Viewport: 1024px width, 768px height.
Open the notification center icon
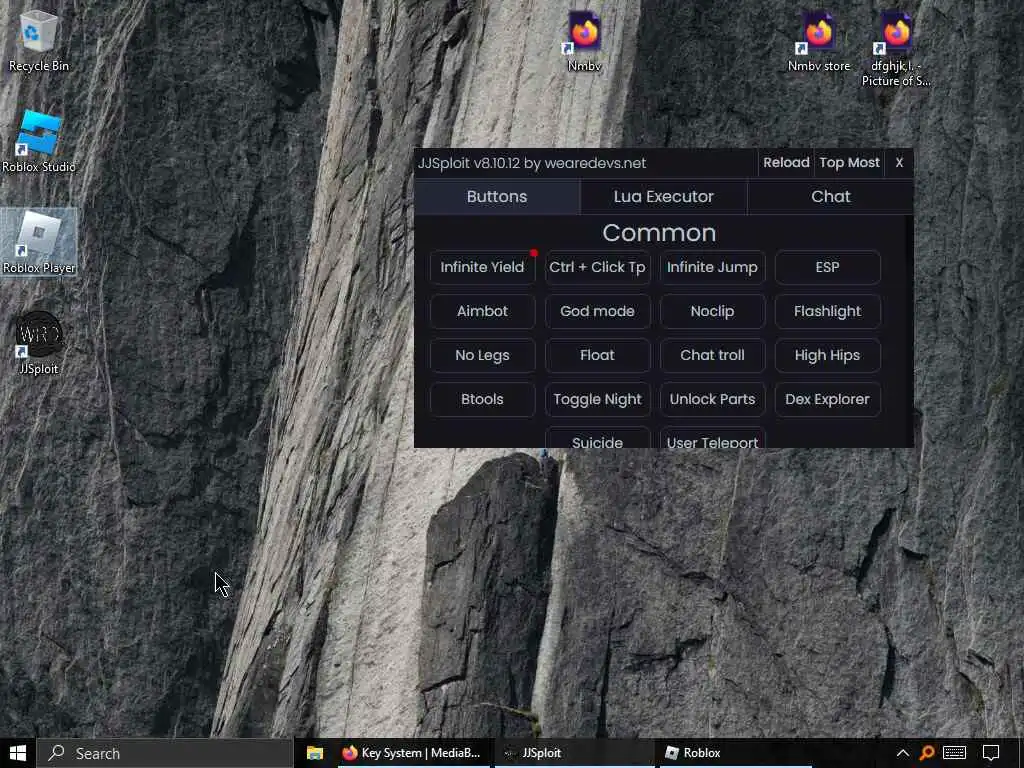pos(991,753)
